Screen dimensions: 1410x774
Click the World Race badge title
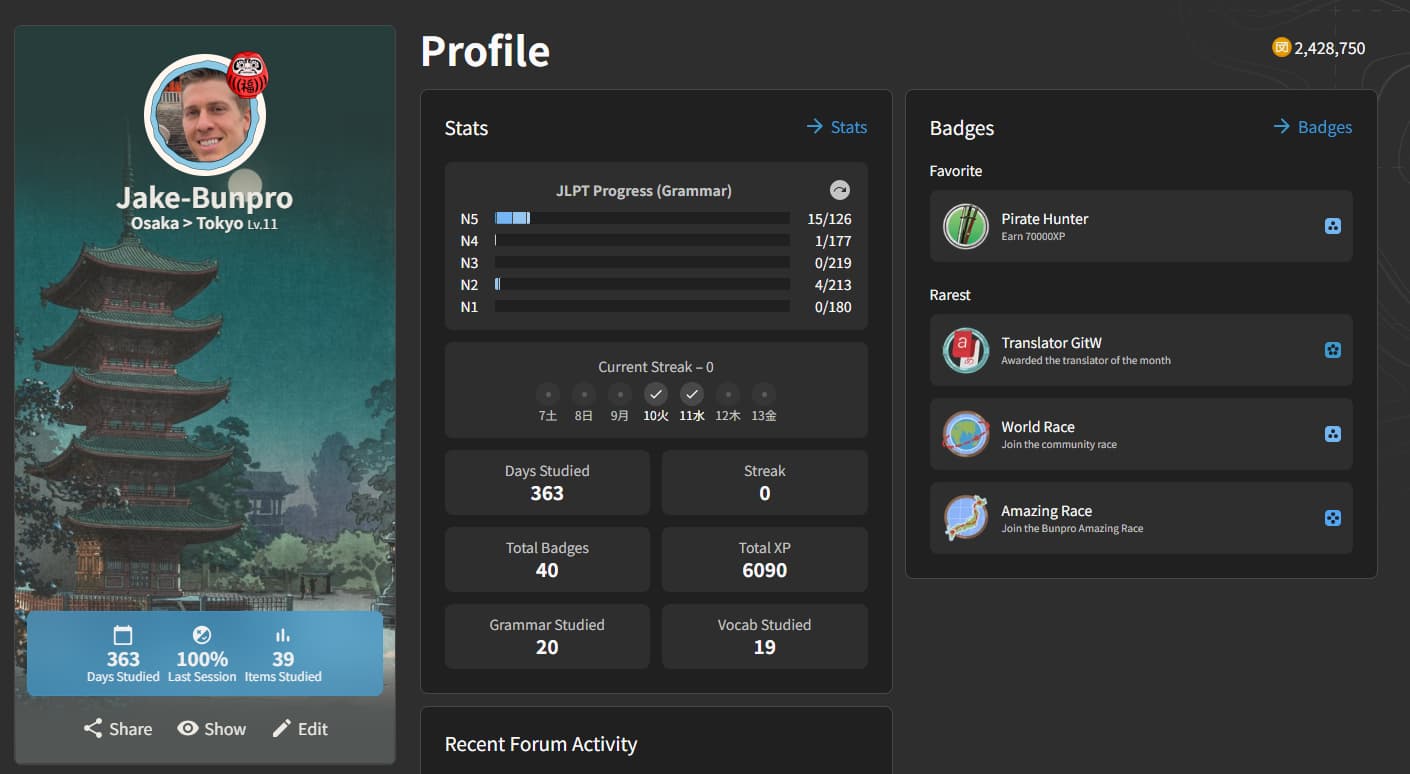click(1038, 426)
